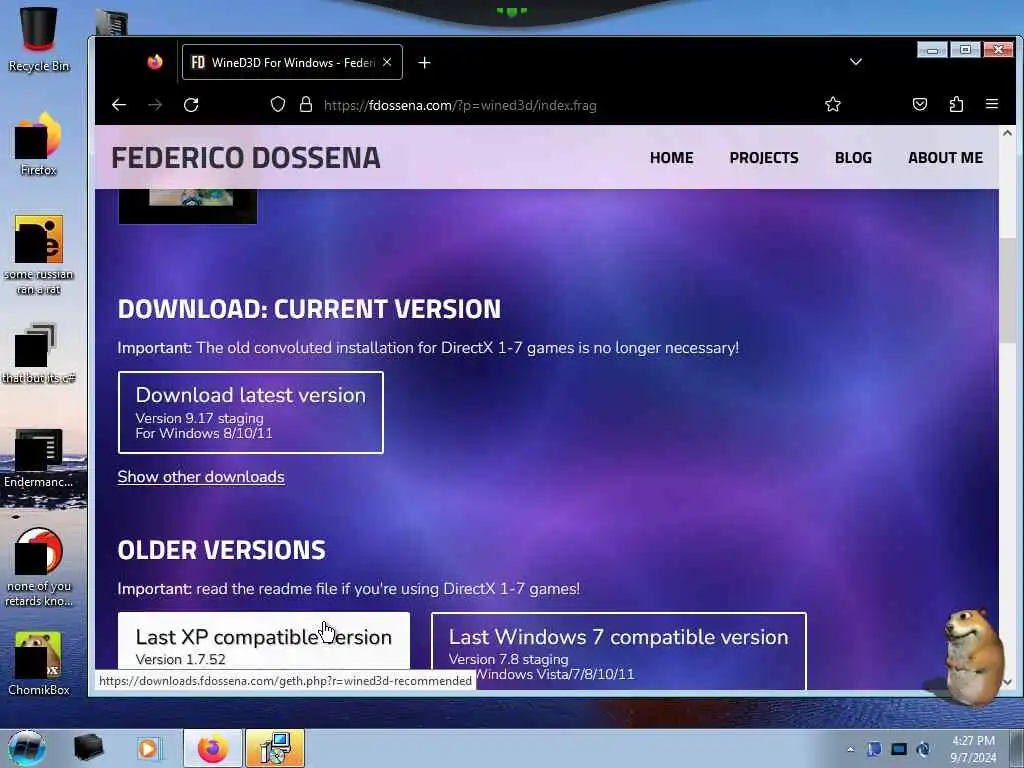1024x768 pixels.
Task: Click Firefox taskbar button
Action: 212,748
